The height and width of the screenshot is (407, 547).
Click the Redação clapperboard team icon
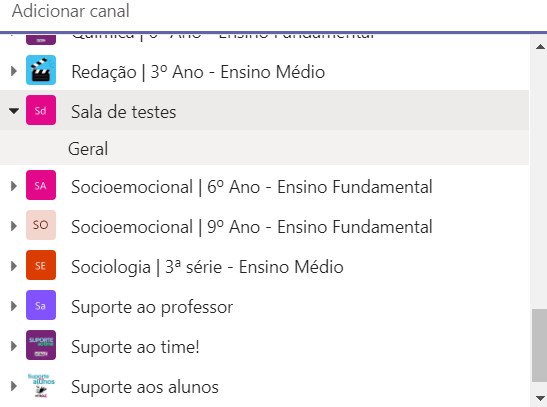(41, 70)
